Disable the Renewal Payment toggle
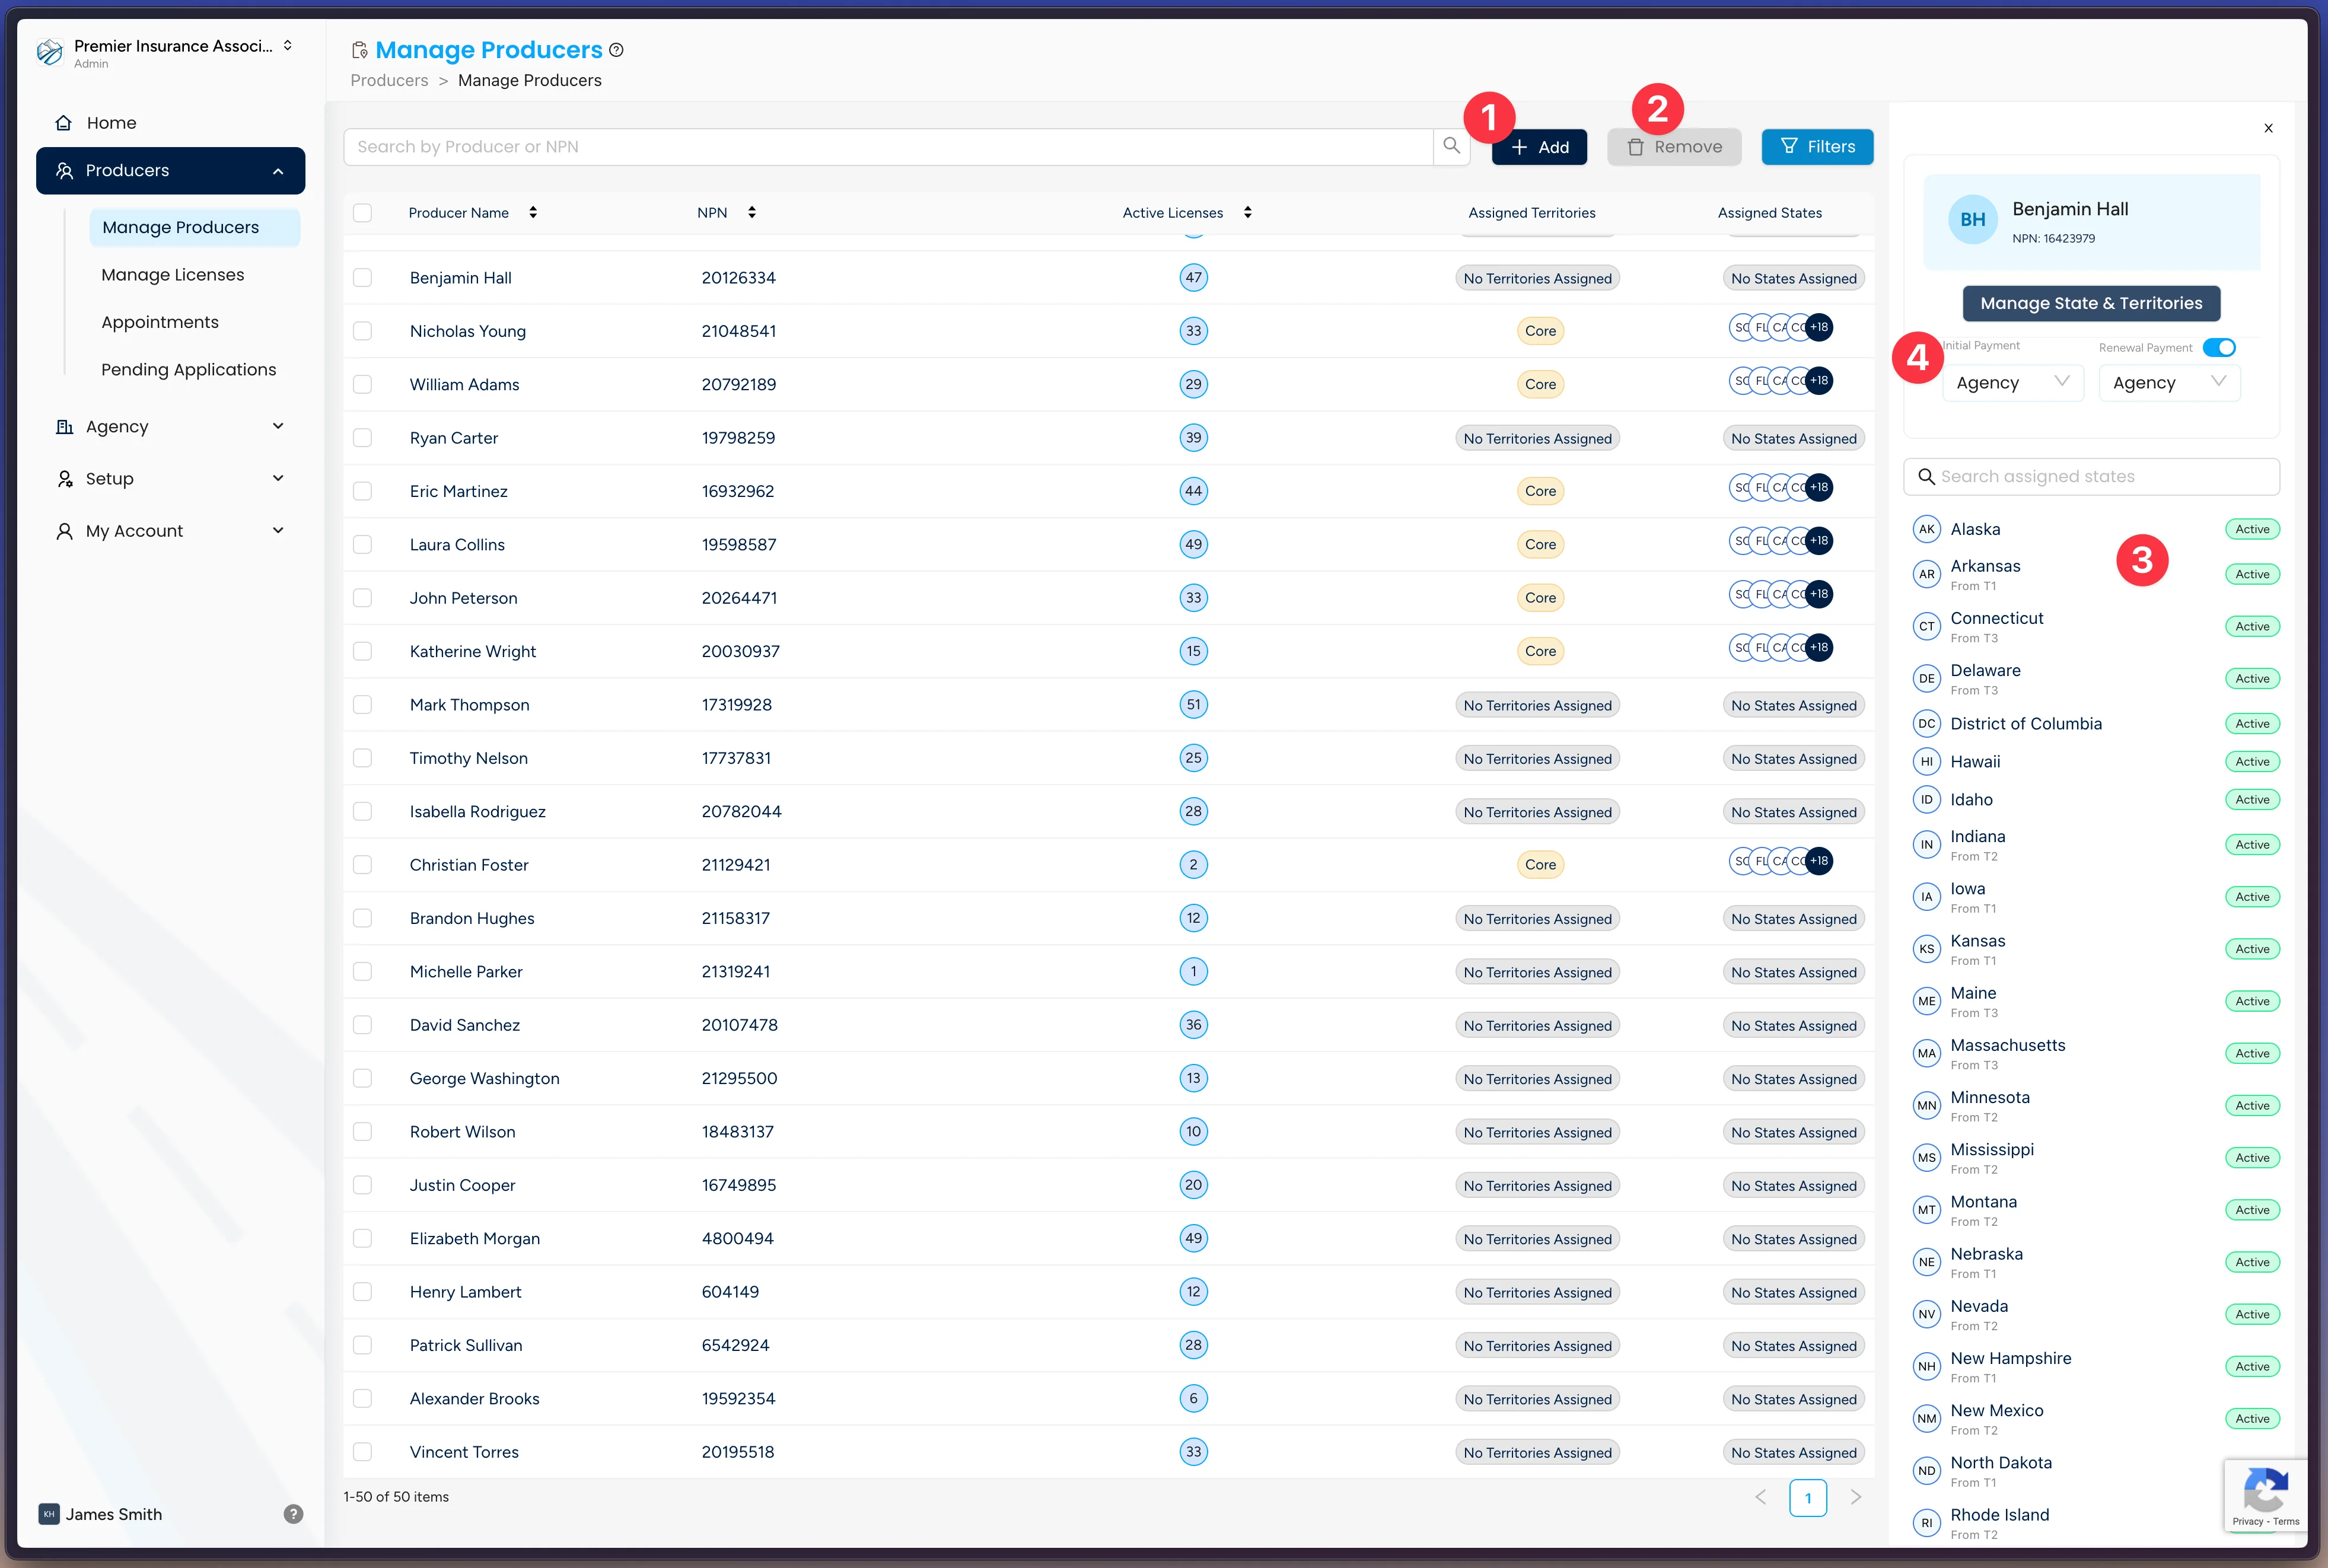 tap(2219, 347)
